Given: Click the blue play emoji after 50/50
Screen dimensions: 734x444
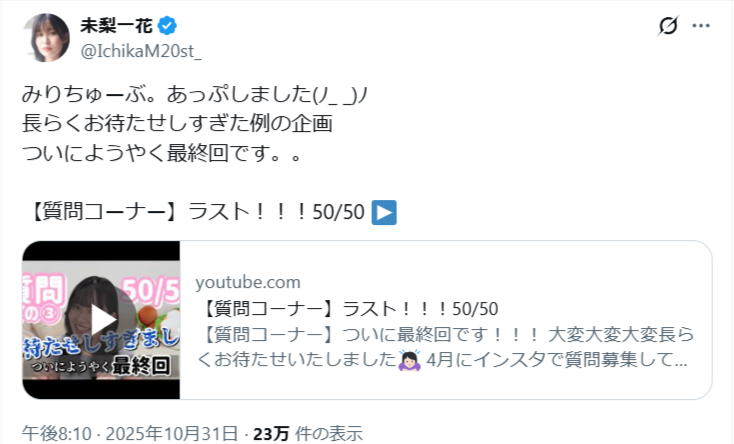Looking at the screenshot, I should pyautogui.click(x=384, y=212).
